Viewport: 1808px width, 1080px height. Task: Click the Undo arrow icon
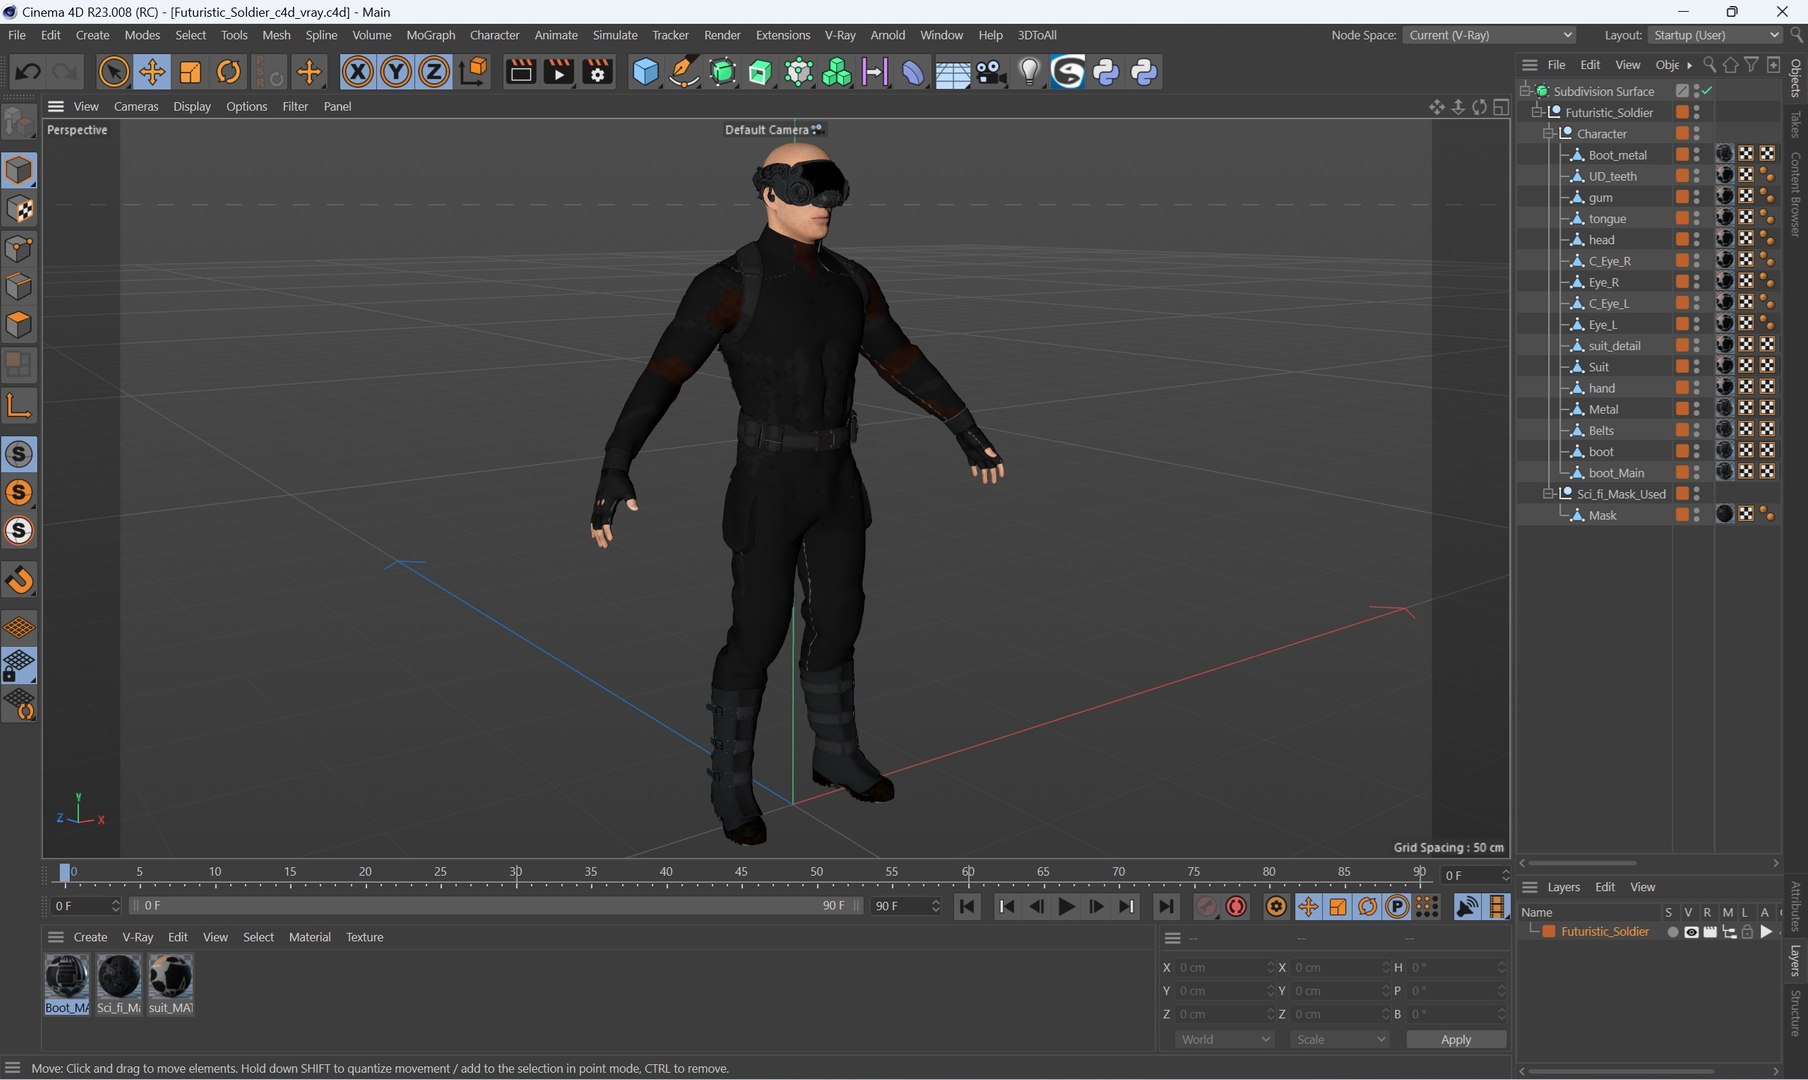[x=28, y=72]
